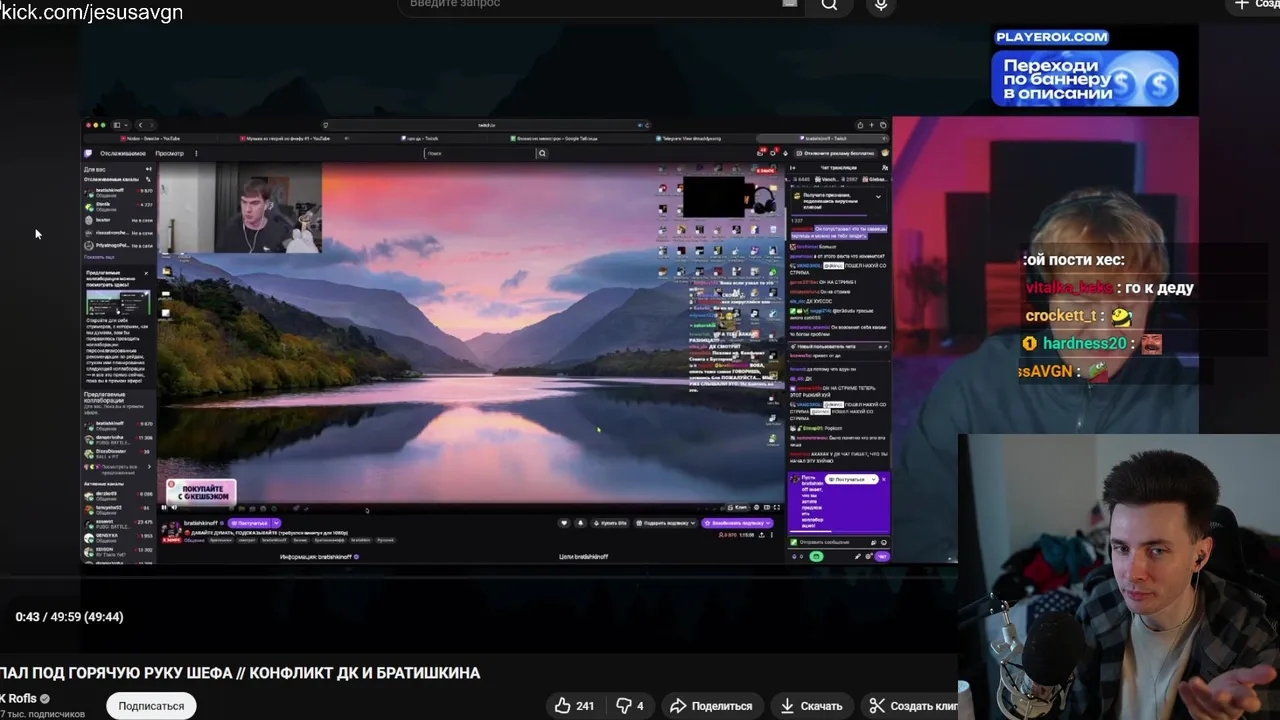Image resolution: width=1280 pixels, height=720 pixels.
Task: Like the video with the thumbs-up 241 button
Action: point(575,706)
